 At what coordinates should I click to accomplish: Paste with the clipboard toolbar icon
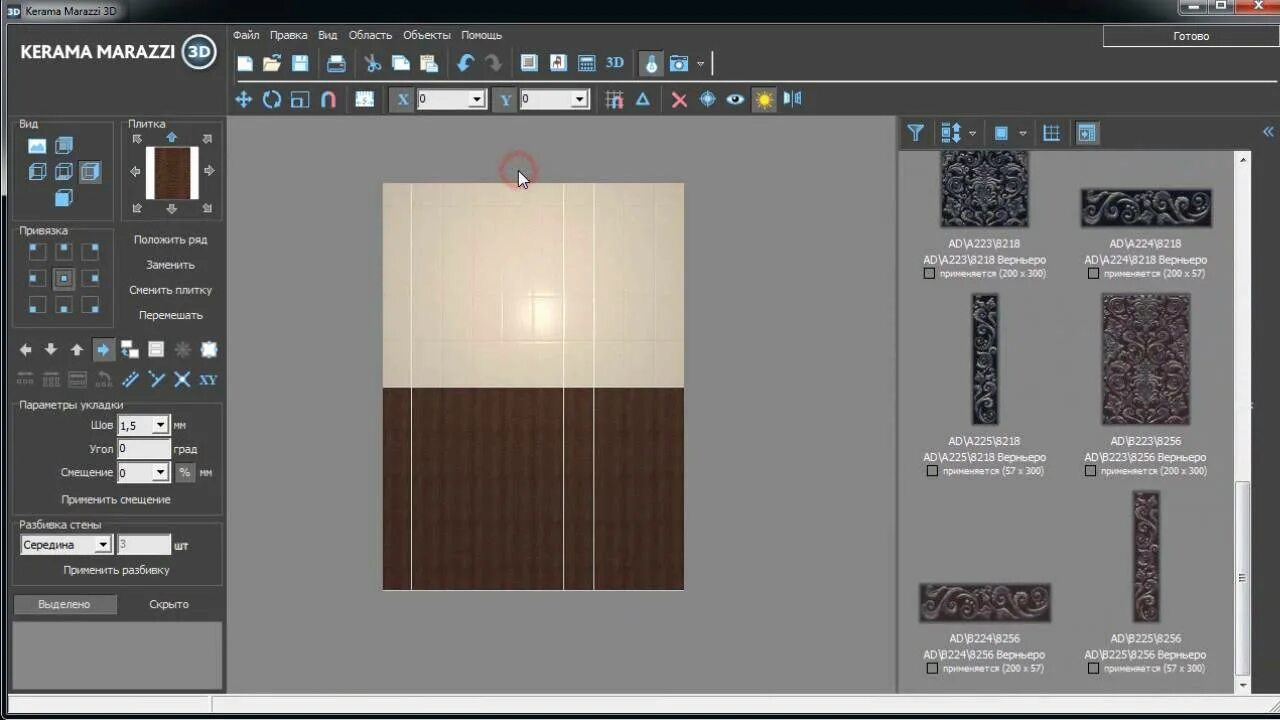pos(429,63)
